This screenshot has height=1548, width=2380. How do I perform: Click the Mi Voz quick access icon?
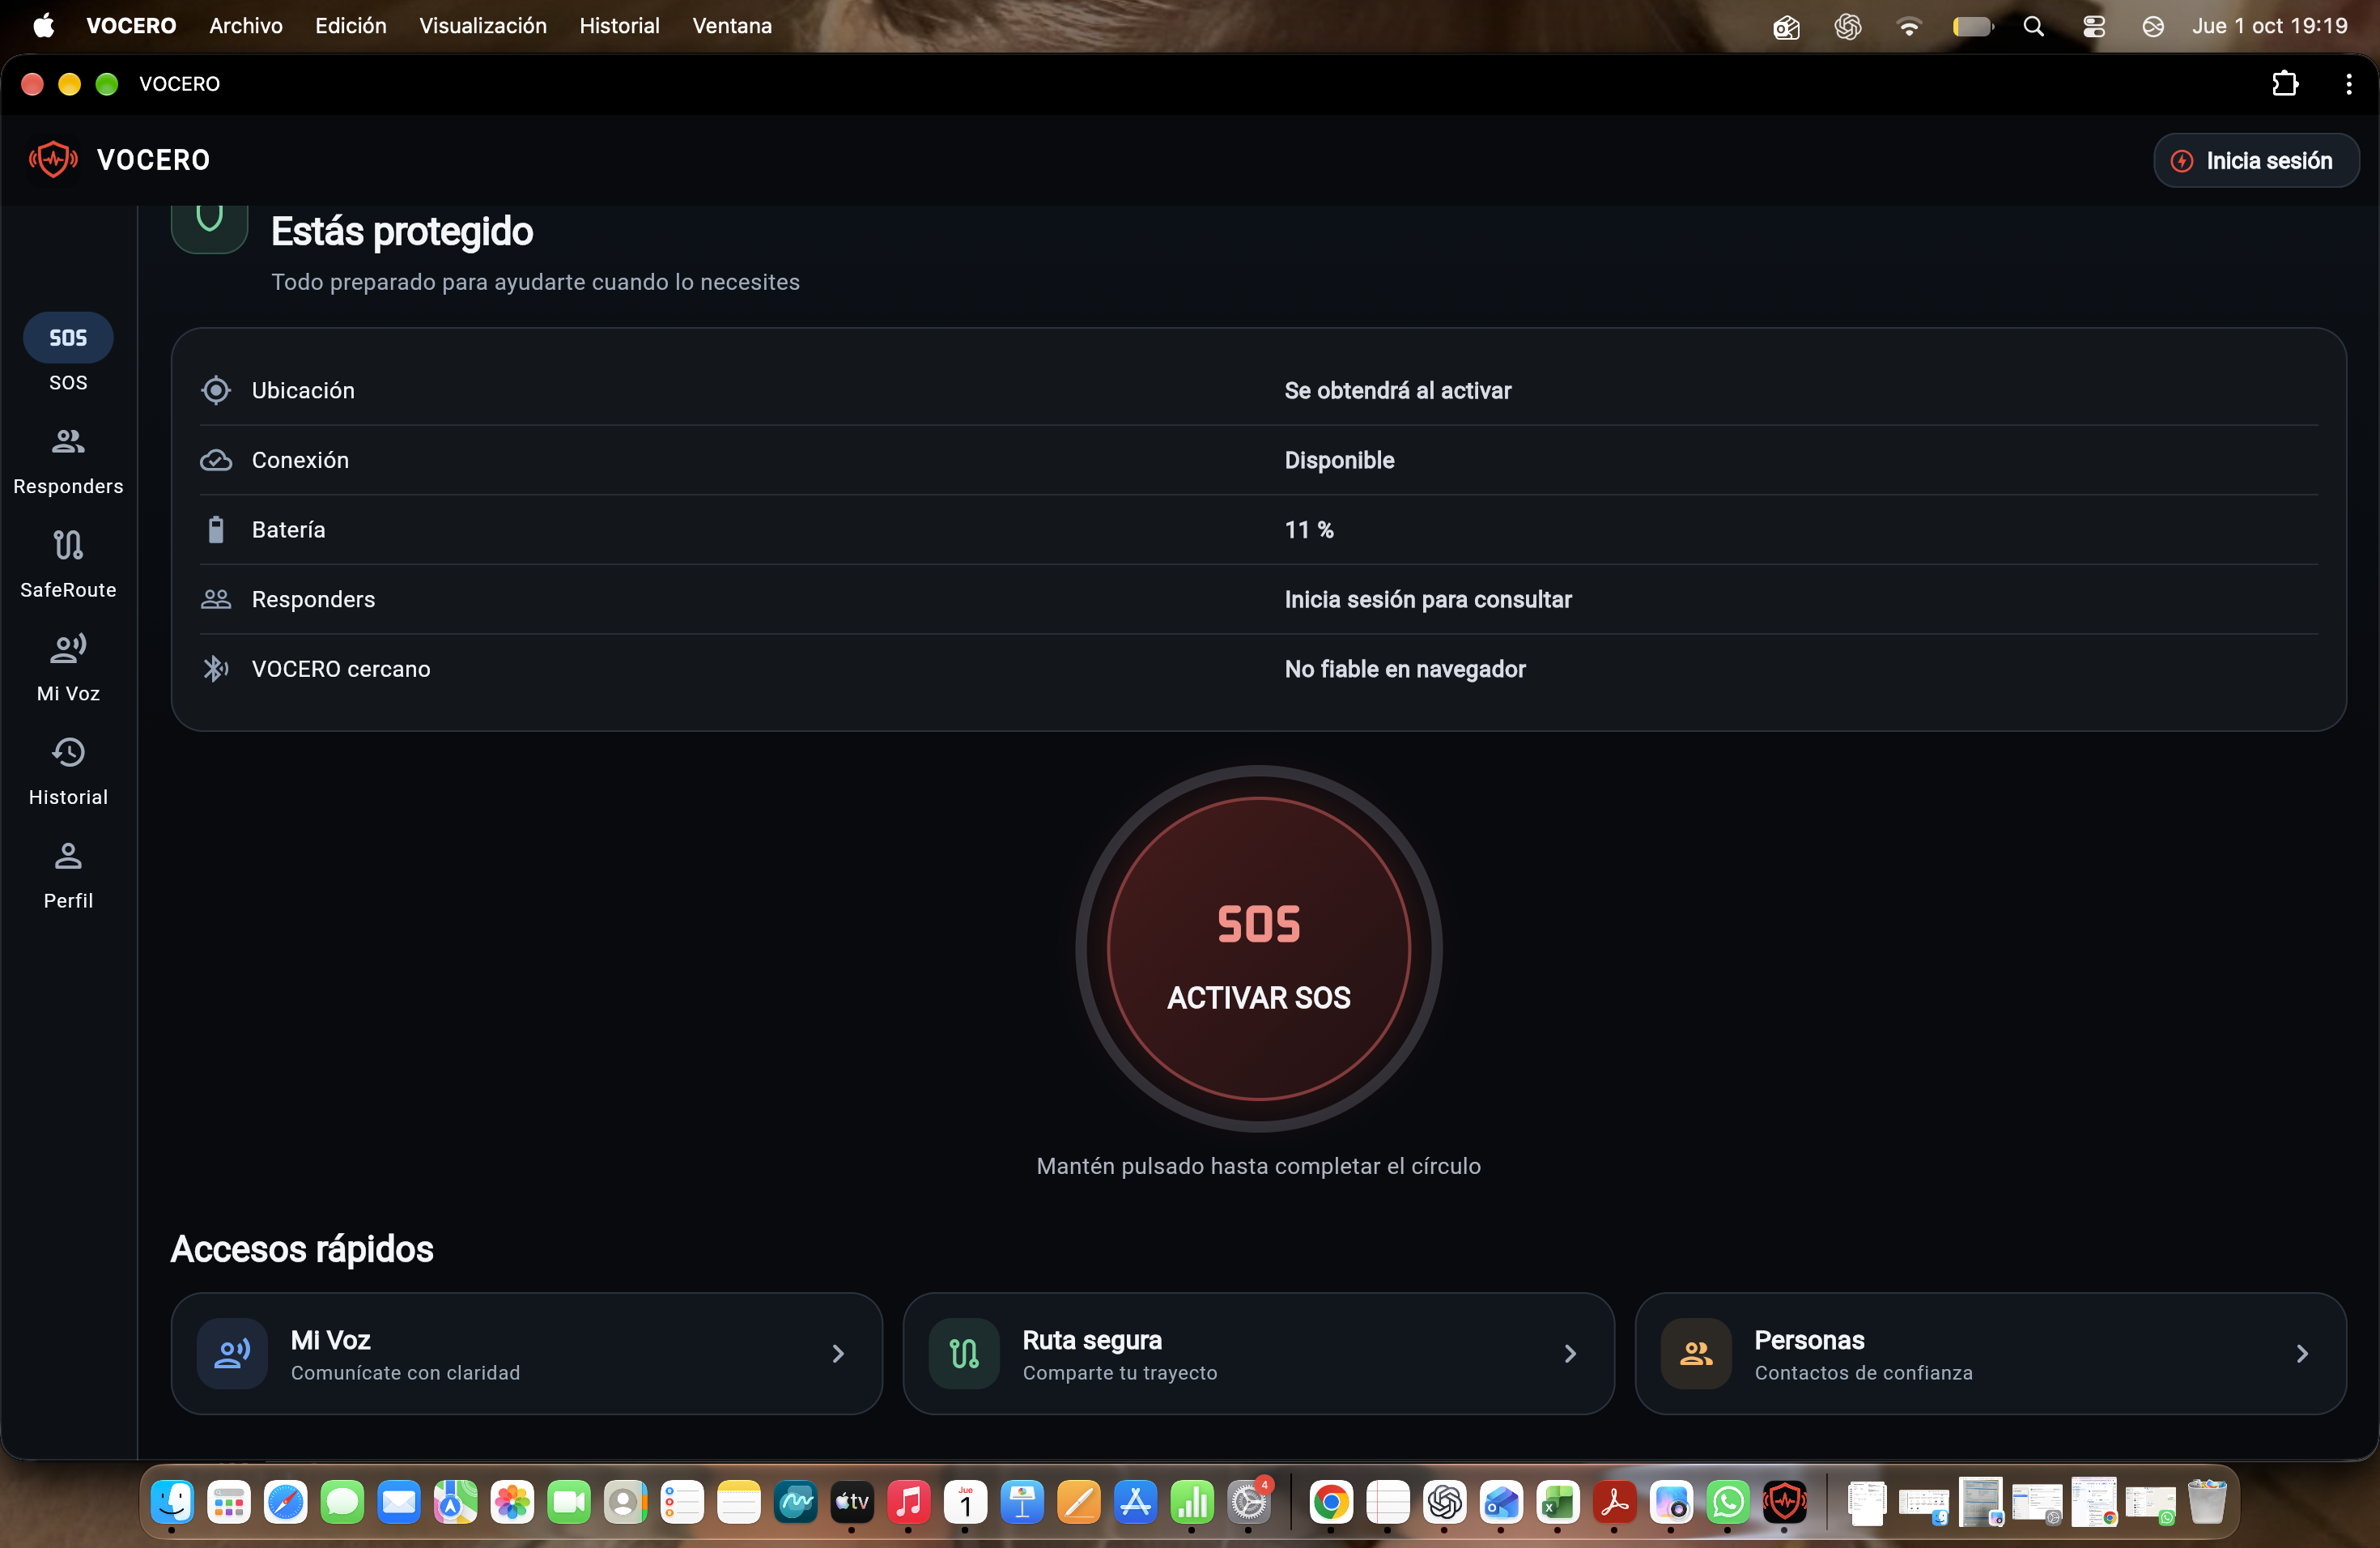click(232, 1353)
